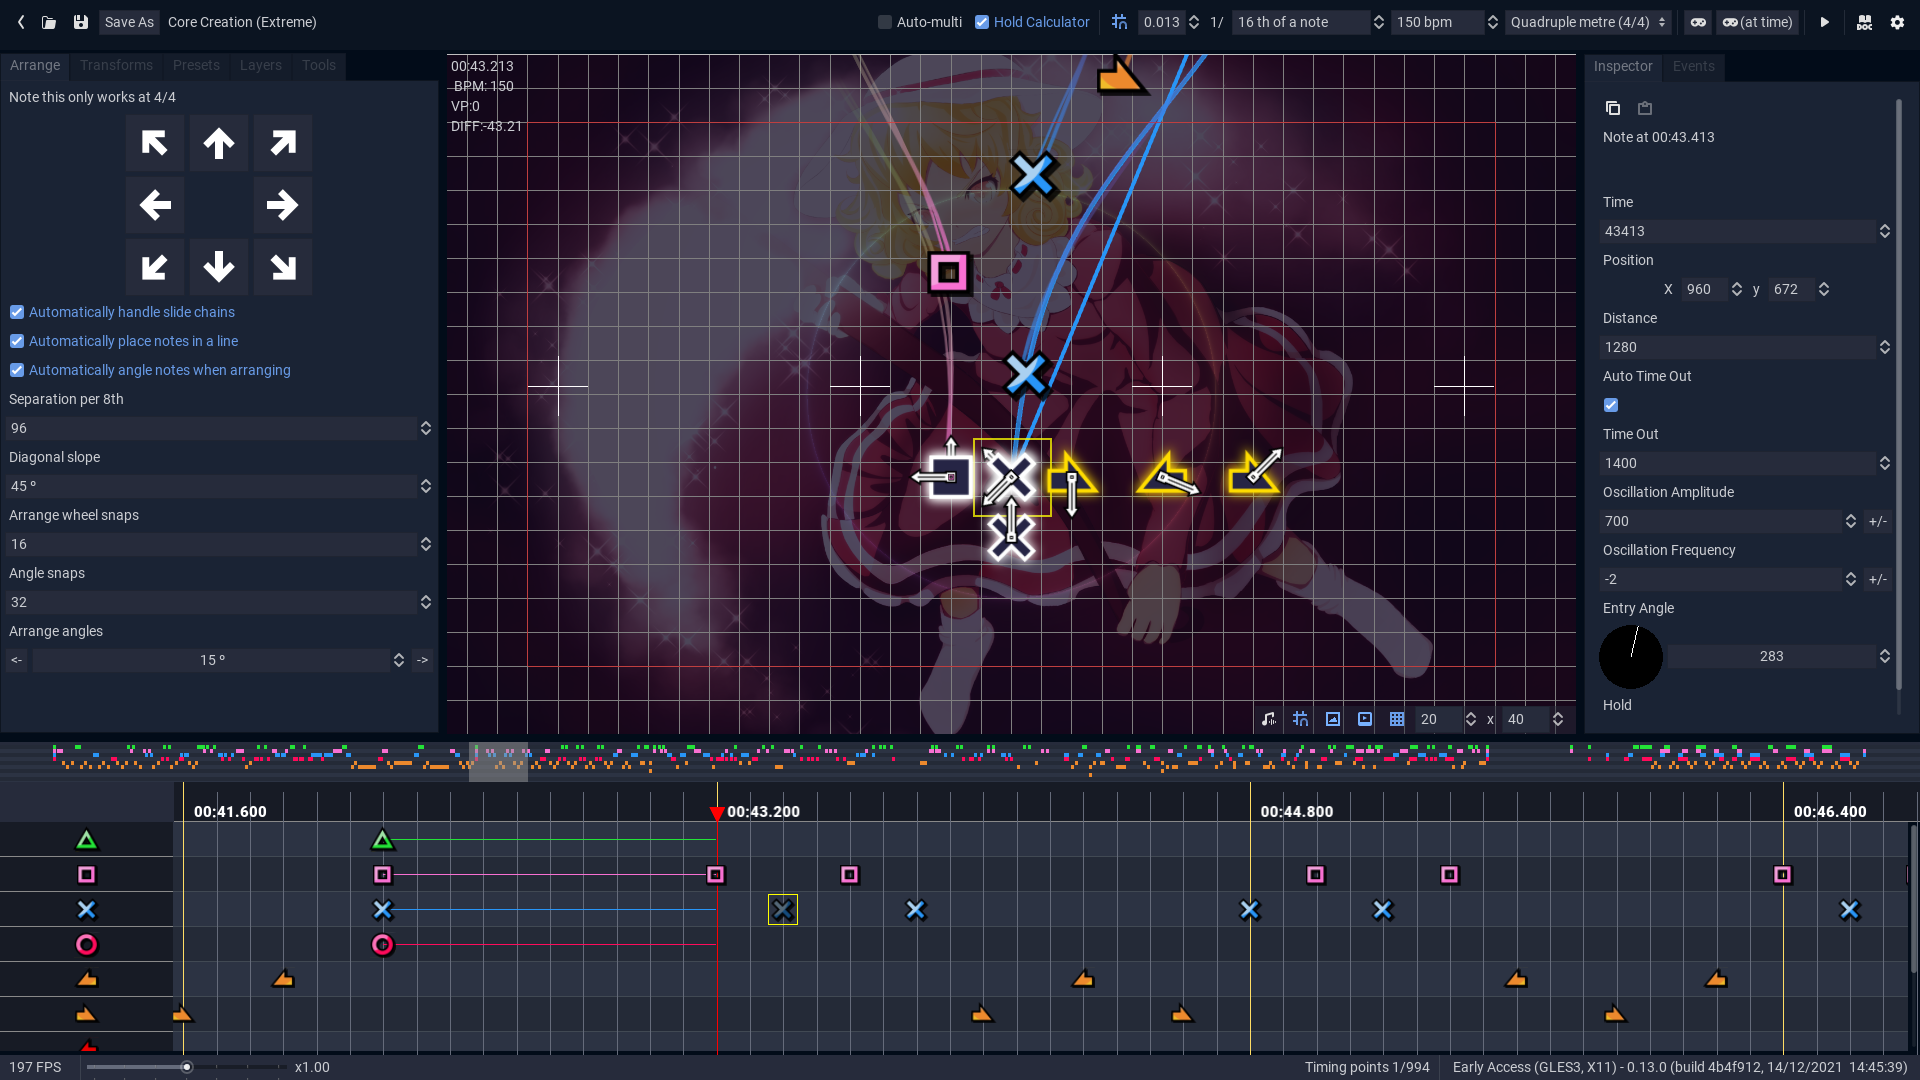Click the arrange up-left arrow
Image resolution: width=1920 pixels, height=1080 pixels.
coord(155,143)
